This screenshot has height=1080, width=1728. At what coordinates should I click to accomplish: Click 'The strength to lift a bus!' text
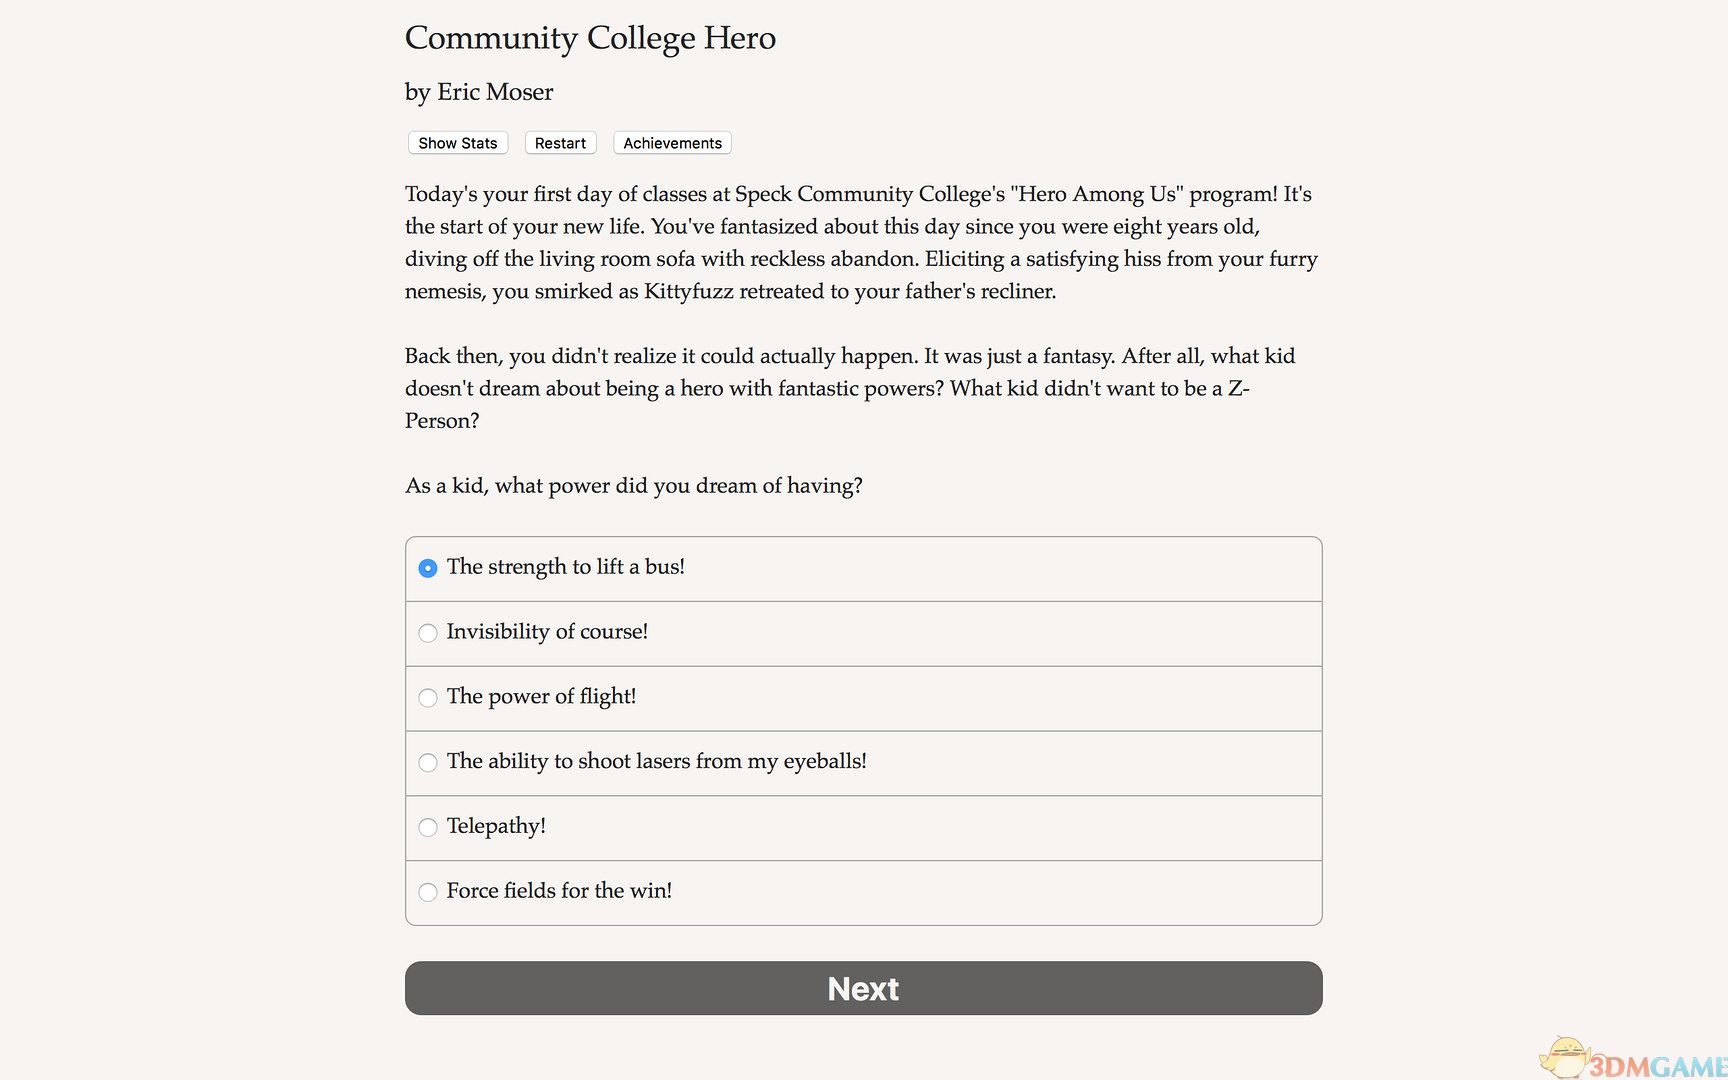coord(565,567)
